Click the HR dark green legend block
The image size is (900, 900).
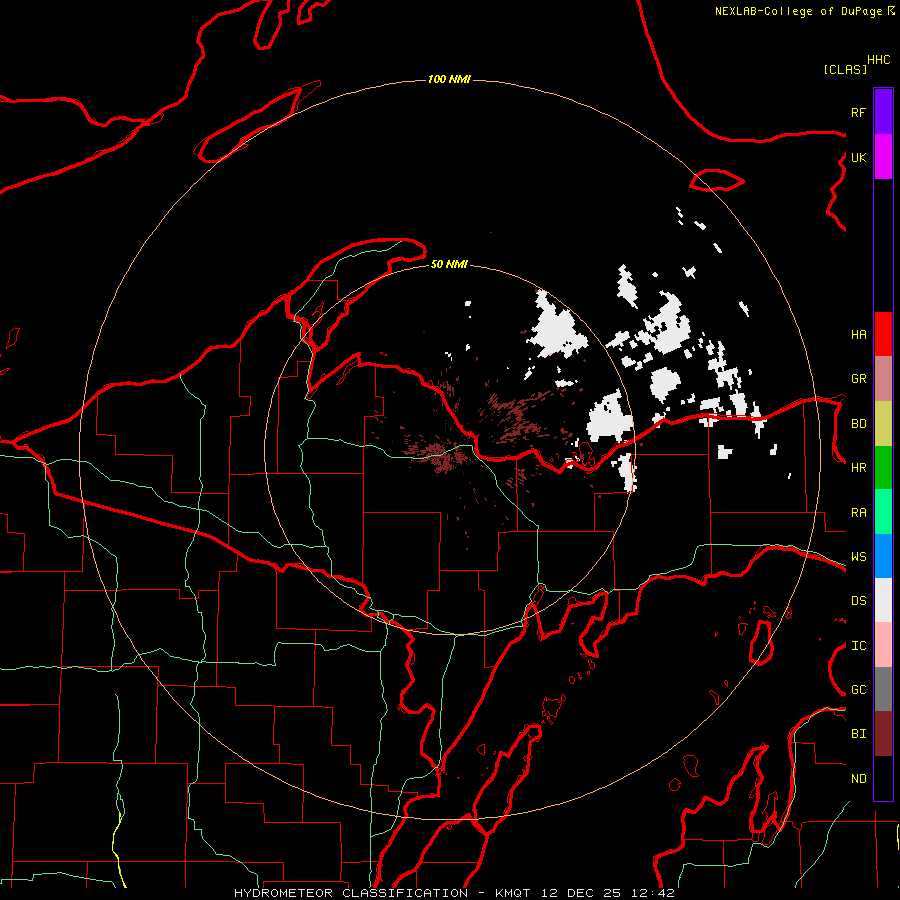pos(883,467)
